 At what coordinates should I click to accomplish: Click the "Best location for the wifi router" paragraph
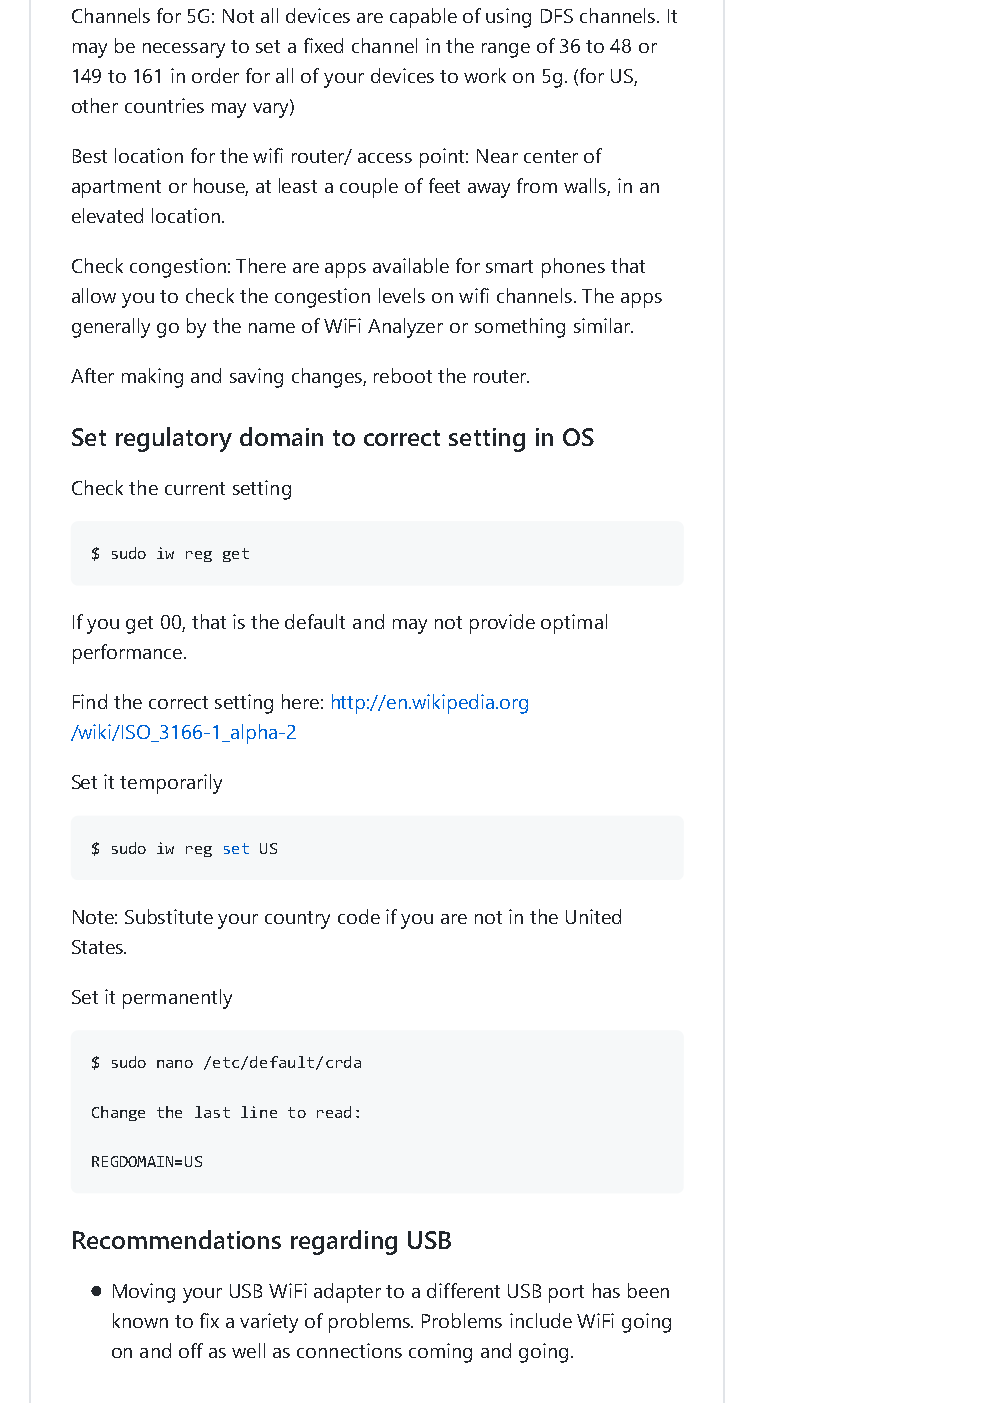pos(365,186)
